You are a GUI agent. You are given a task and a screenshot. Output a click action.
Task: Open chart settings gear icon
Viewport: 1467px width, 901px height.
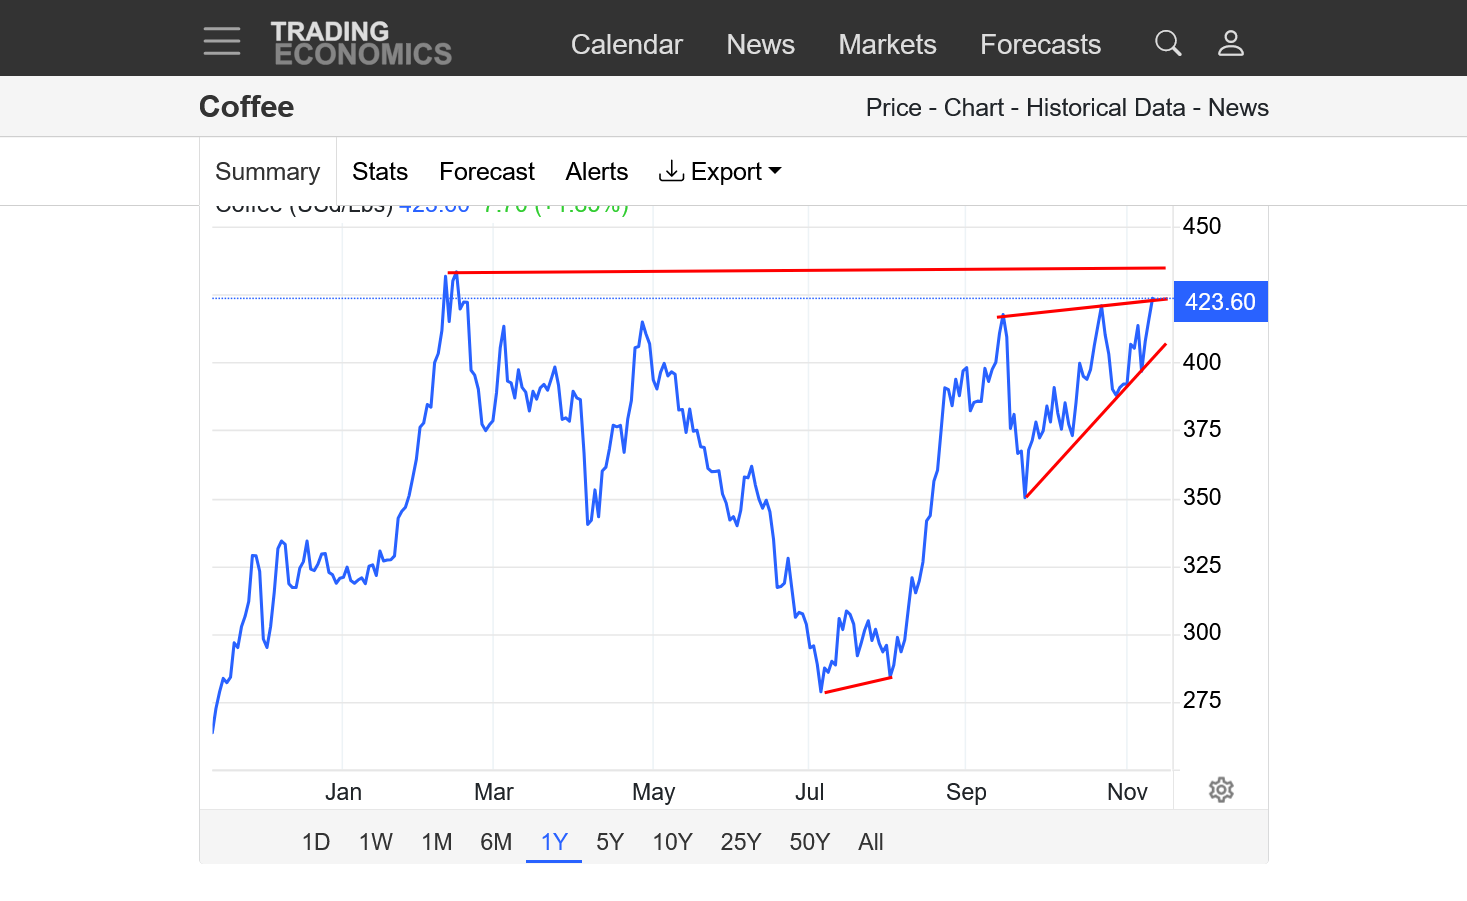[x=1220, y=790]
